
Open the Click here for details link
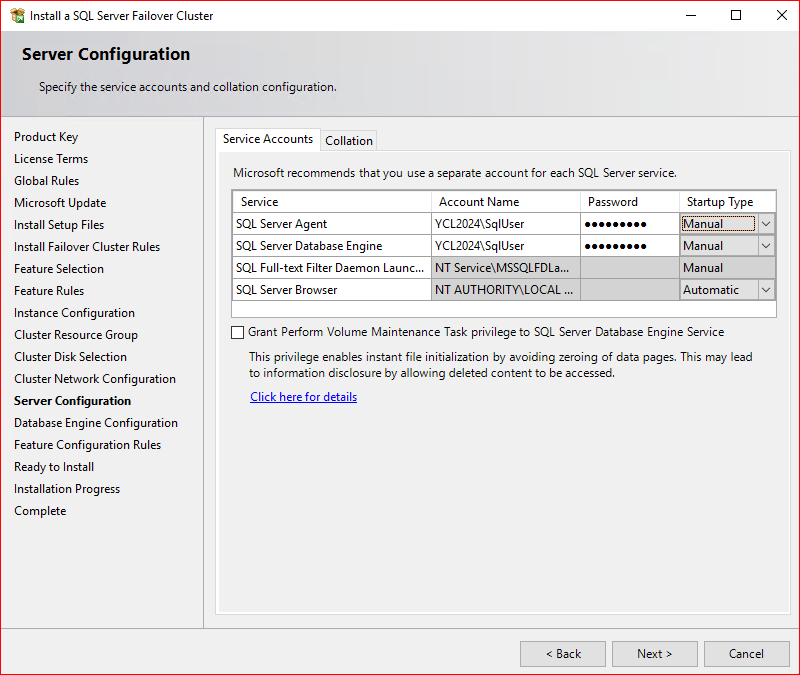(x=304, y=397)
